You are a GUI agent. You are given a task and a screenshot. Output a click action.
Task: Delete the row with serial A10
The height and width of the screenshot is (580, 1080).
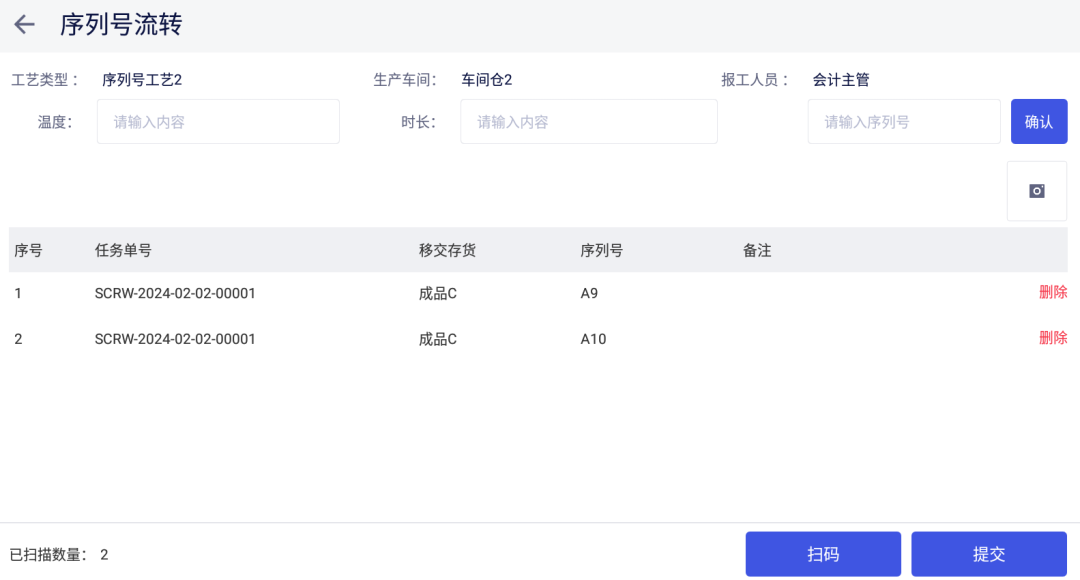tap(1053, 338)
